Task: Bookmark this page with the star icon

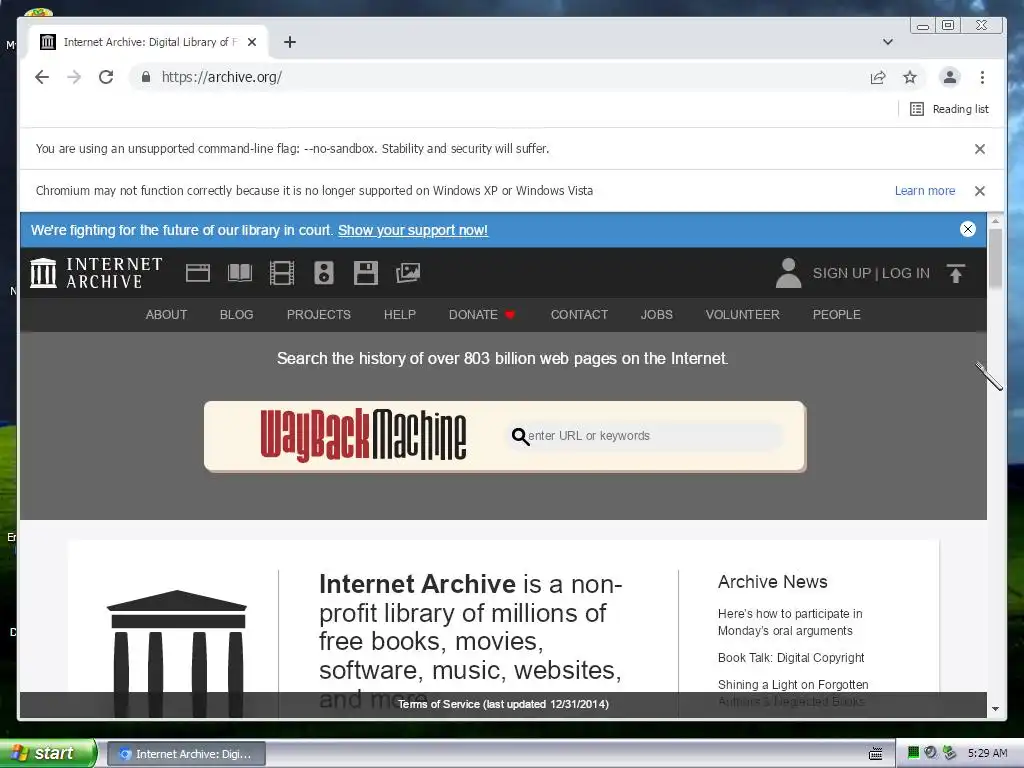Action: pos(910,77)
